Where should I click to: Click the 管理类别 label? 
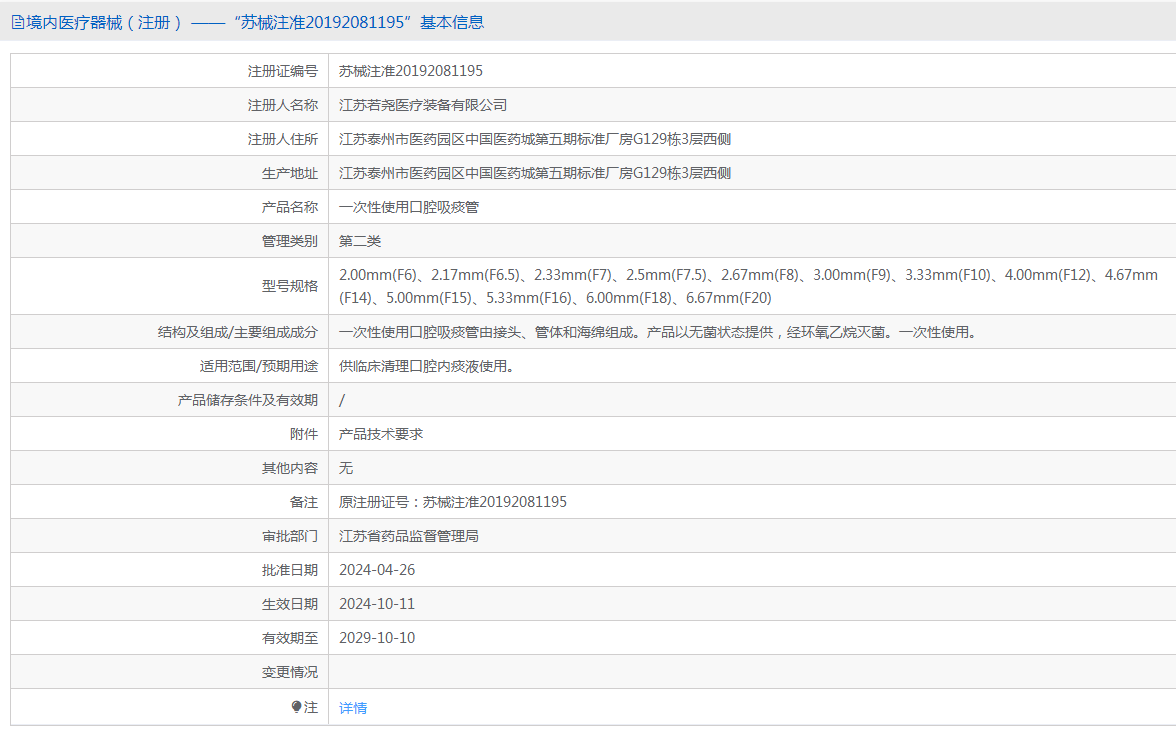pyautogui.click(x=290, y=241)
